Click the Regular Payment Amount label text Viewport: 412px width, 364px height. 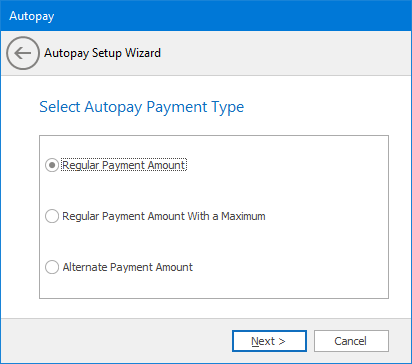(124, 165)
